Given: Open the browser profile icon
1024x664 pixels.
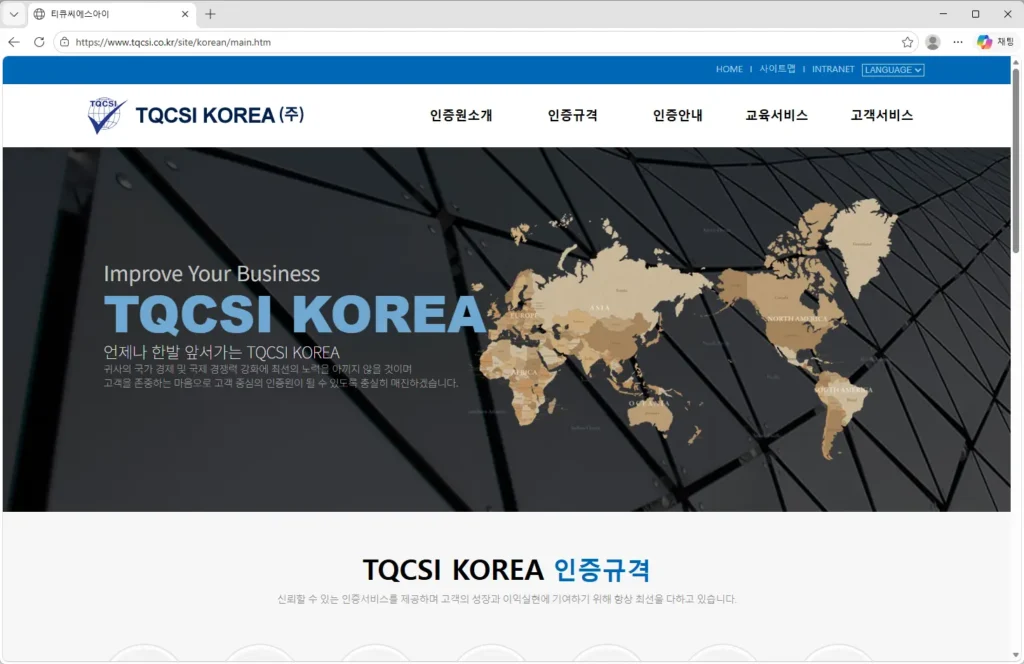Looking at the screenshot, I should pyautogui.click(x=933, y=42).
